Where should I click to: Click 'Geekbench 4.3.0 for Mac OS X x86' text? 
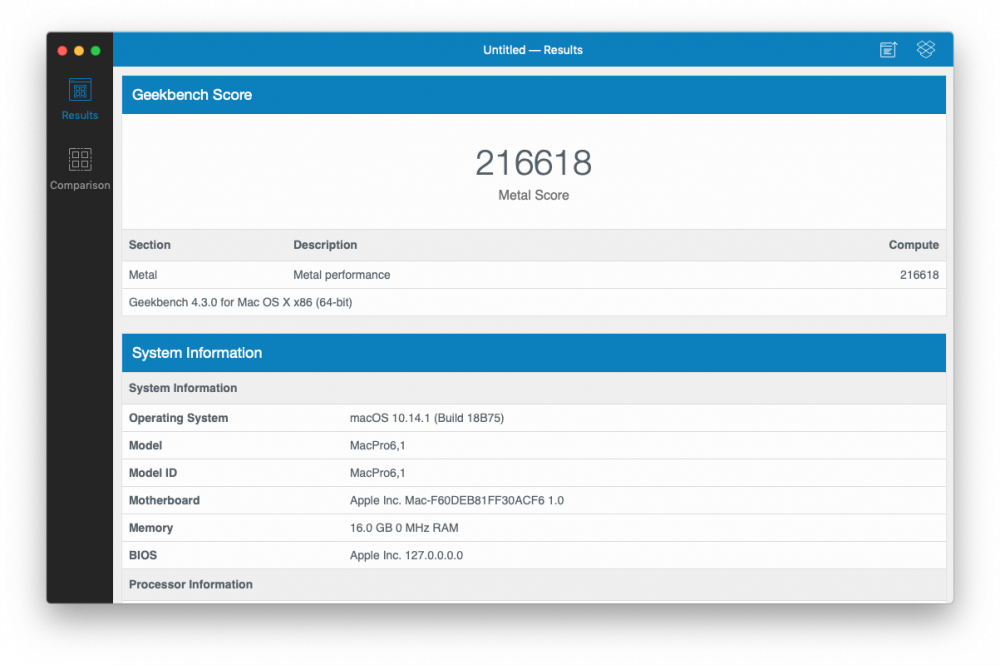(240, 302)
